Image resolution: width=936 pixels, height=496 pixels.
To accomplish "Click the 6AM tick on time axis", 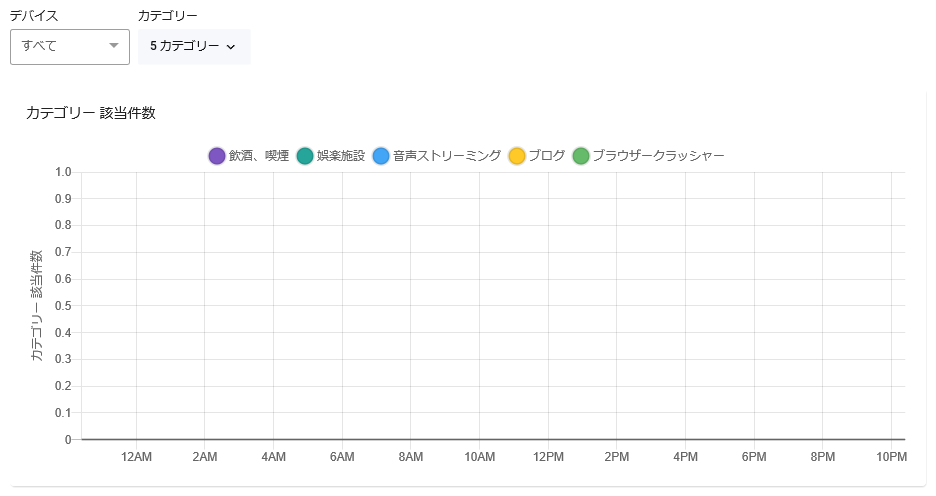I will [x=342, y=457].
